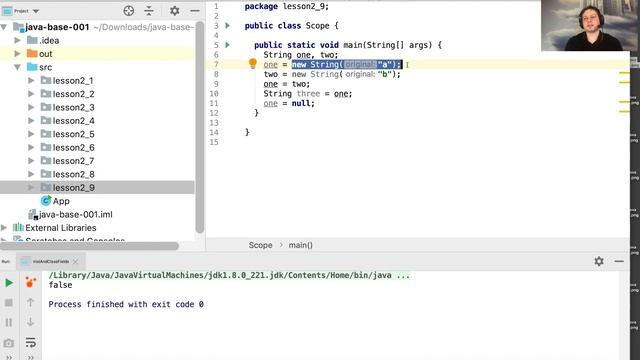Click the collapse all icon in Project panel
The height and width of the screenshot is (360, 640).
click(149, 11)
